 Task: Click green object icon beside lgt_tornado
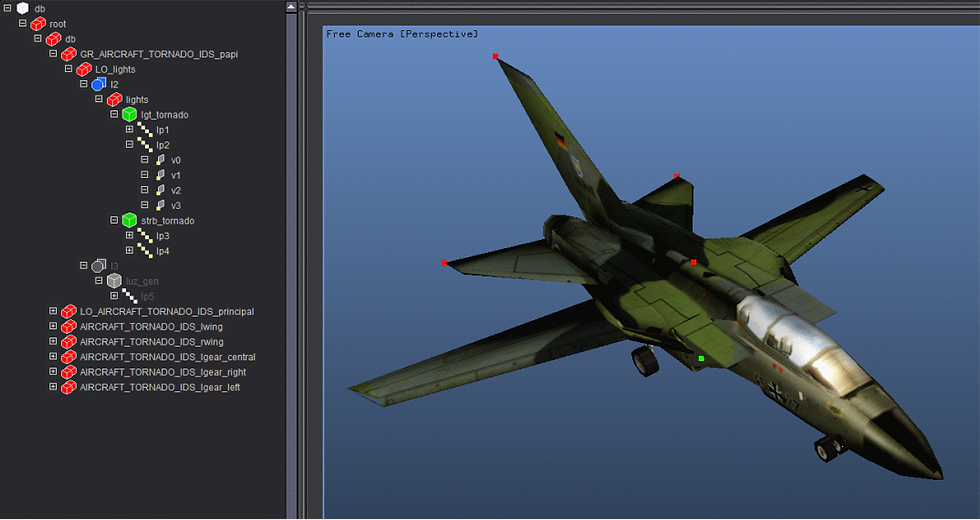point(129,114)
